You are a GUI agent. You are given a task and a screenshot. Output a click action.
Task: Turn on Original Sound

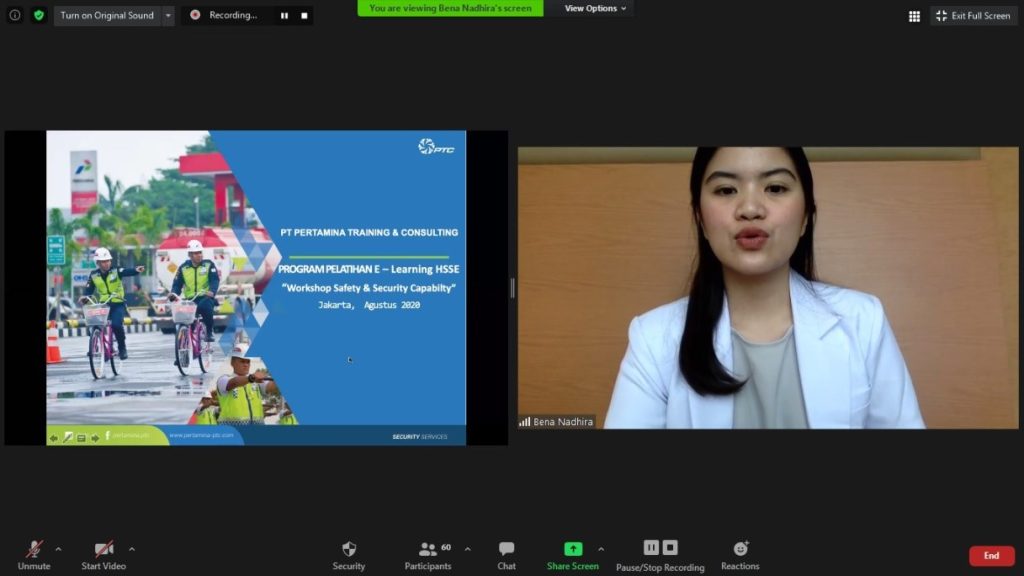point(107,15)
